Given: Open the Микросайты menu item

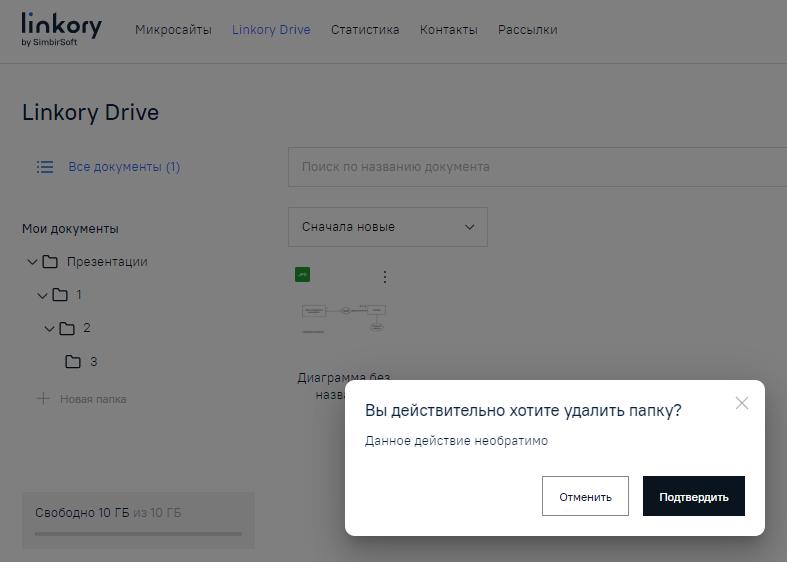Looking at the screenshot, I should click(x=173, y=30).
